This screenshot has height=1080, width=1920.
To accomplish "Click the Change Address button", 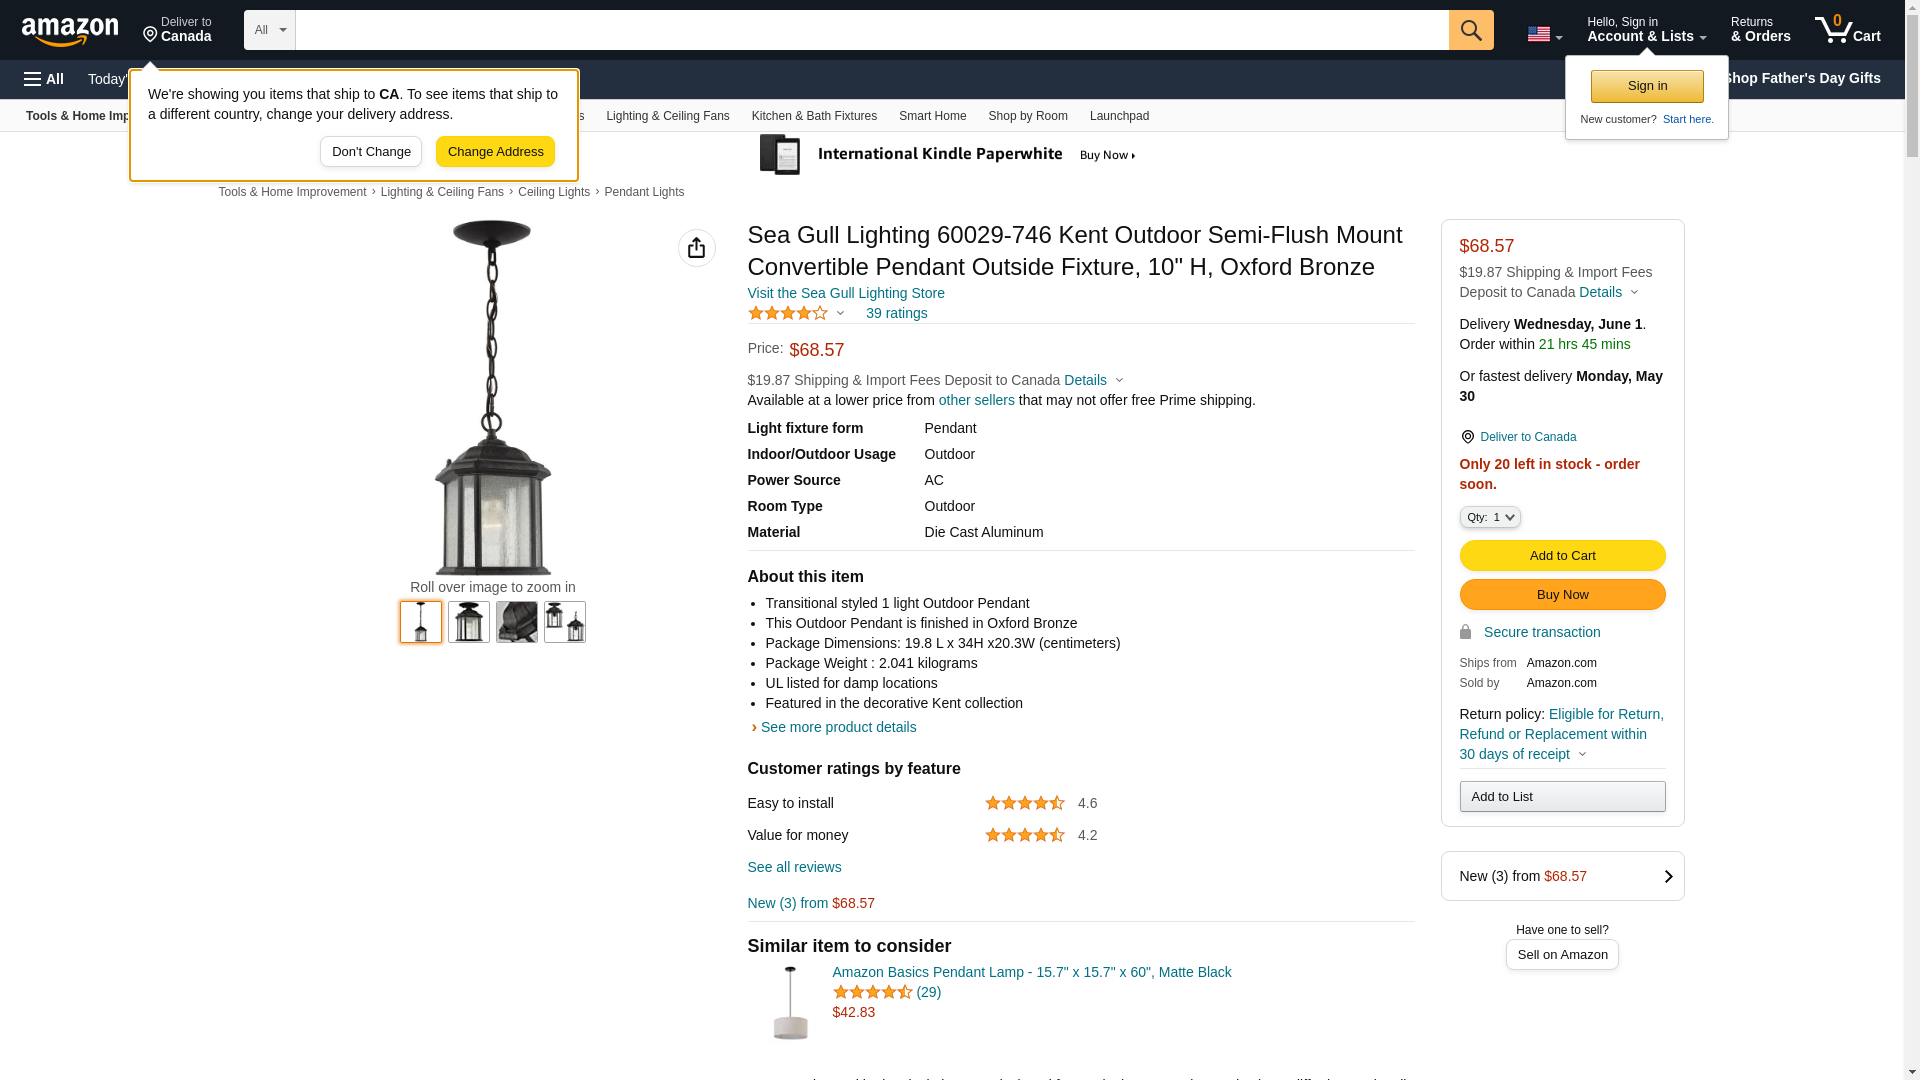I will (x=495, y=152).
